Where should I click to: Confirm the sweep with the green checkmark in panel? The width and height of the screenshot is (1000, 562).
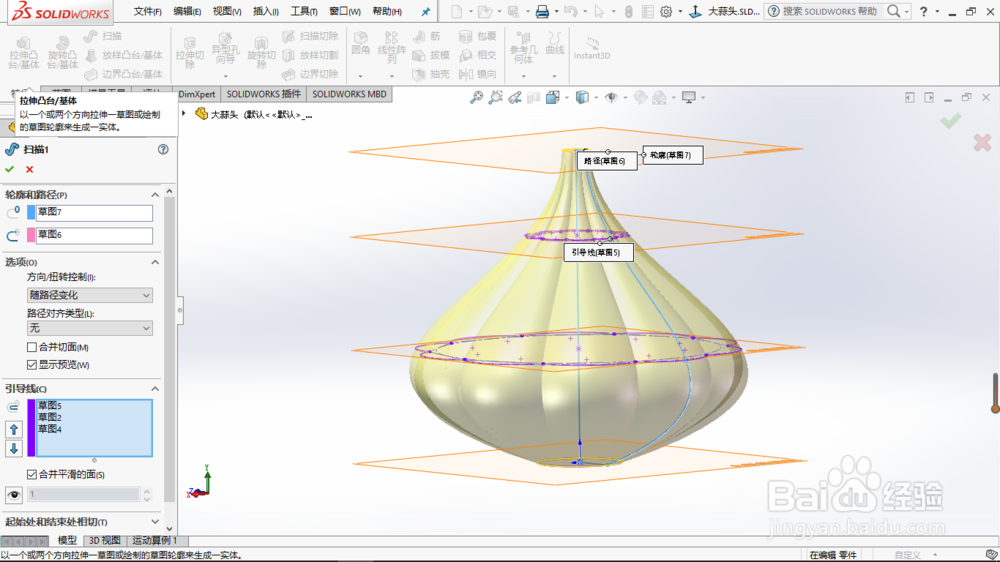point(10,169)
